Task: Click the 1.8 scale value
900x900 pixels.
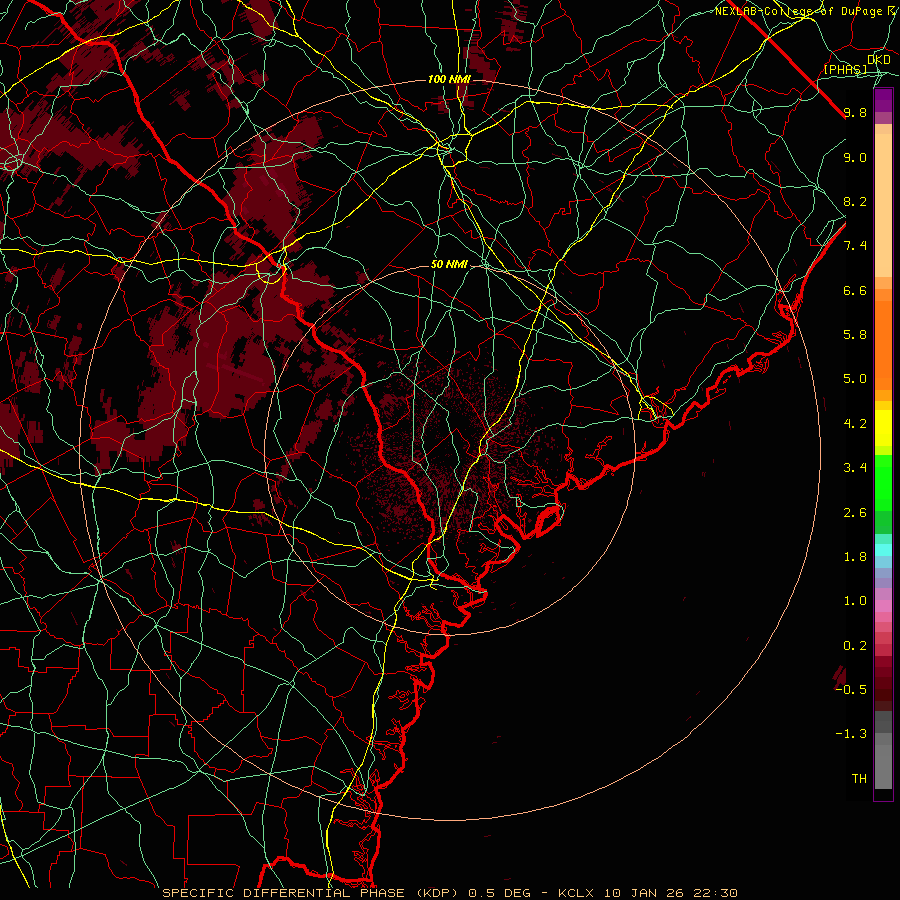Action: pos(855,557)
